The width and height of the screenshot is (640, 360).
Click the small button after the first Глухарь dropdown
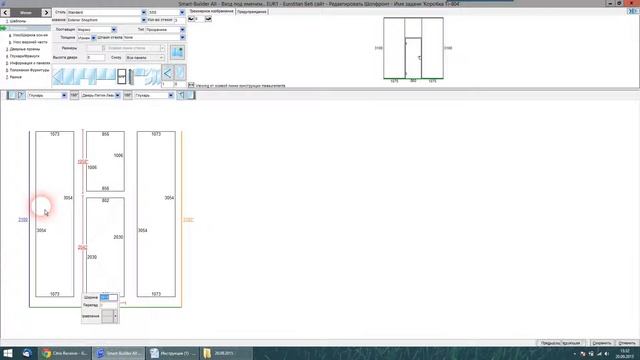[x=74, y=96]
